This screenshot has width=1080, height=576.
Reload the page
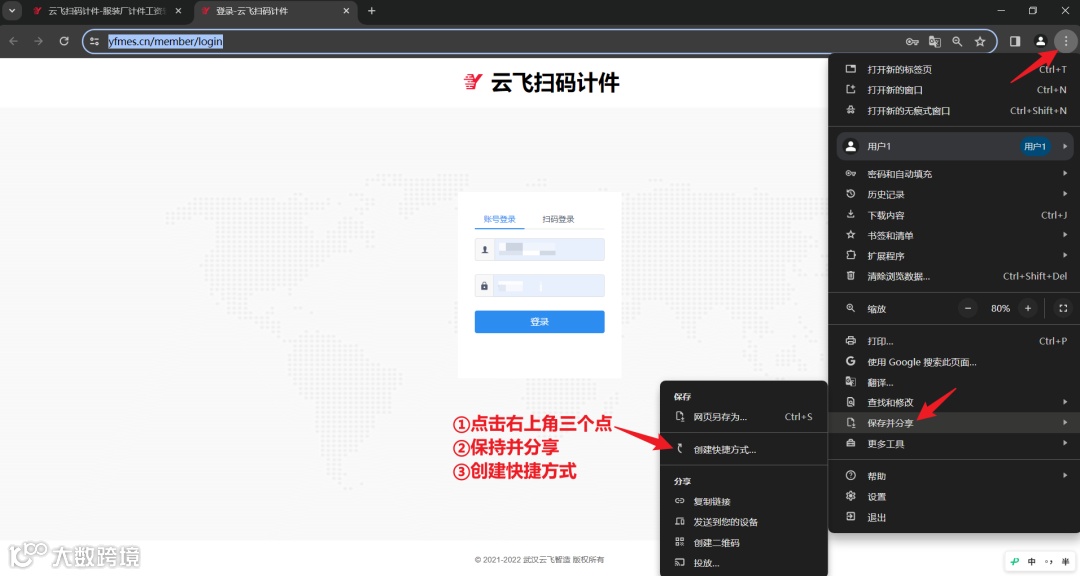click(x=64, y=41)
